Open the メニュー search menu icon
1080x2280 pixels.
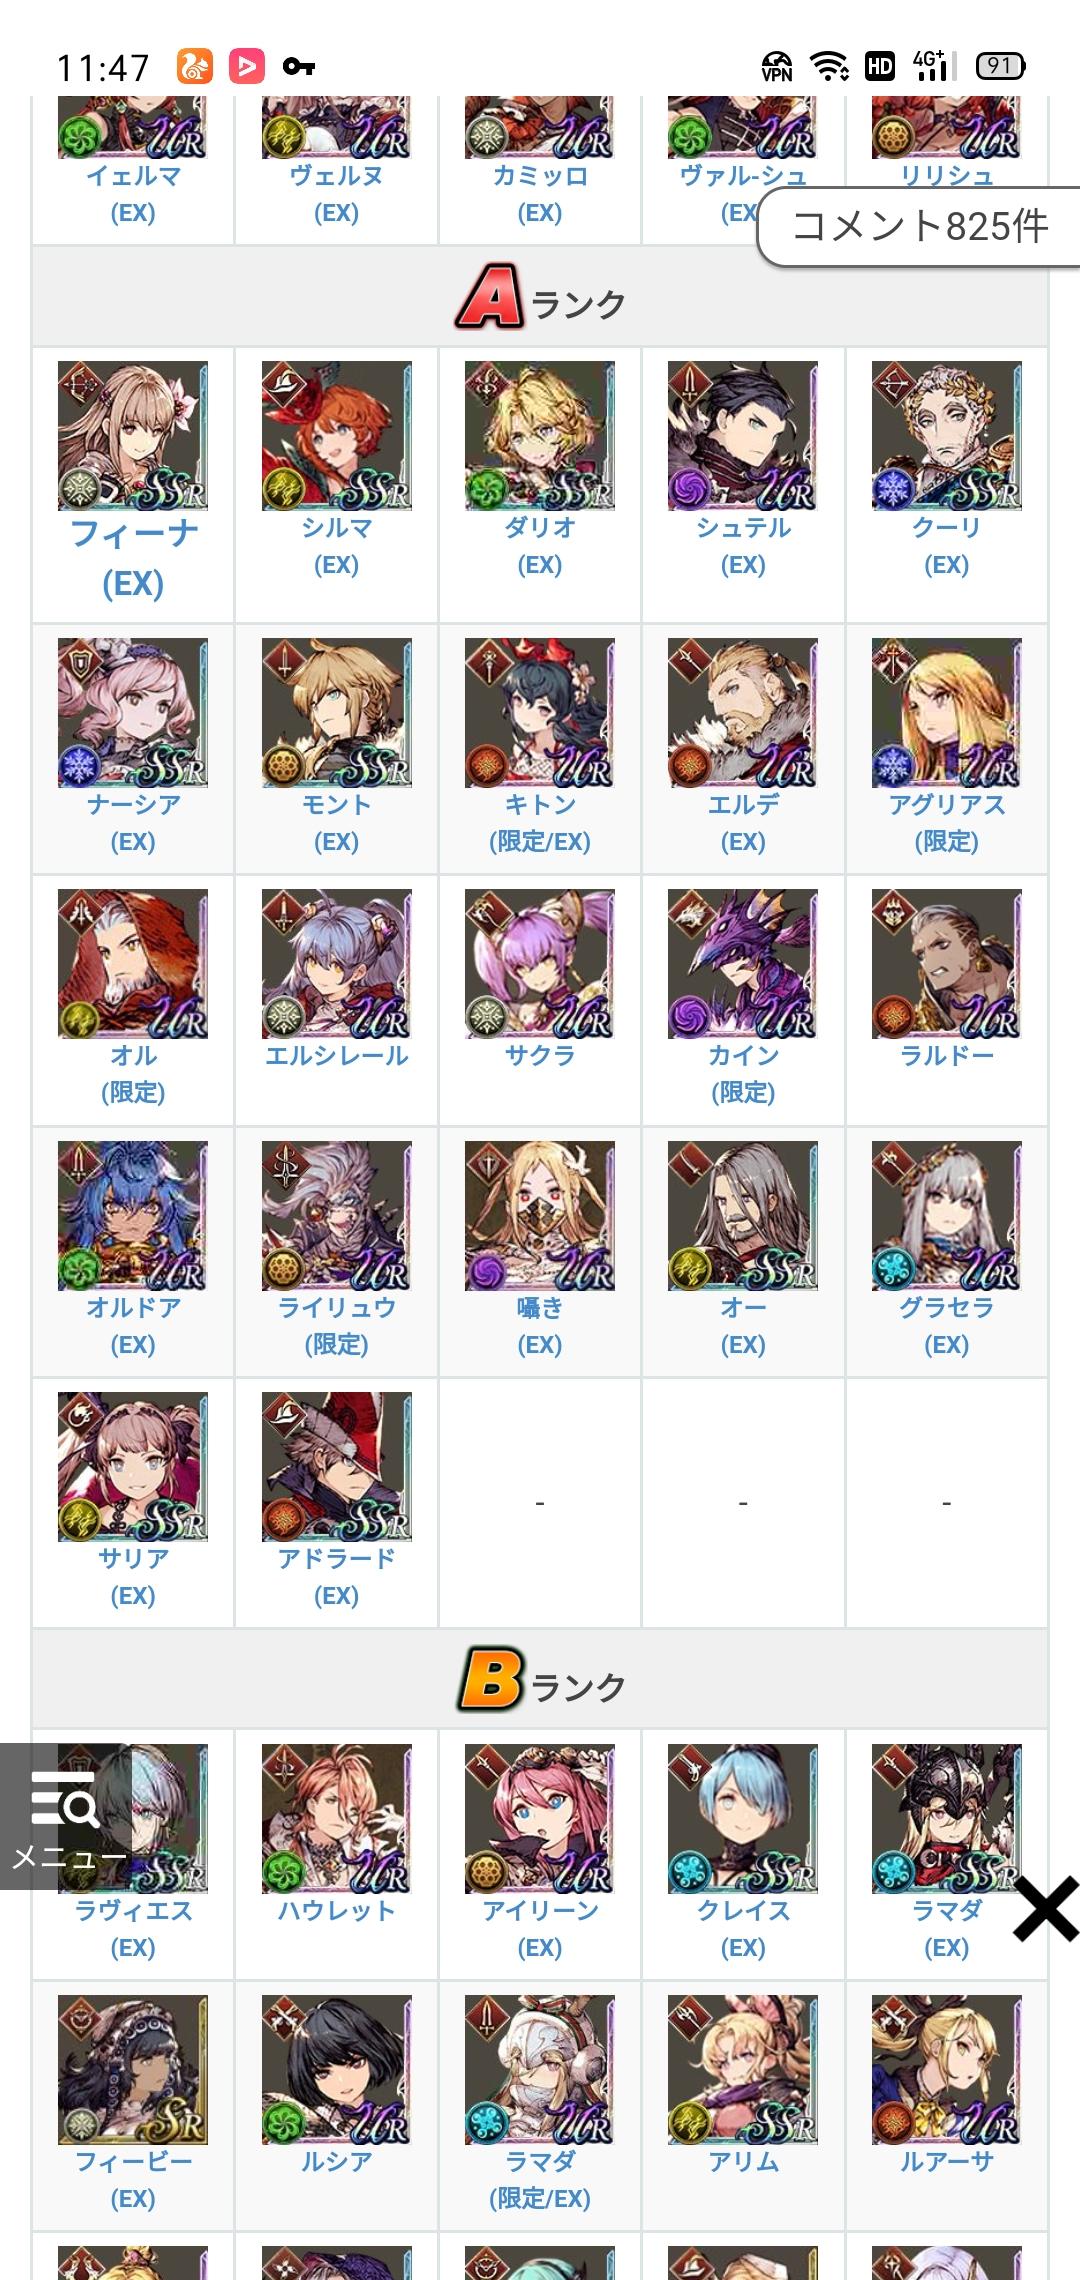coord(65,1816)
